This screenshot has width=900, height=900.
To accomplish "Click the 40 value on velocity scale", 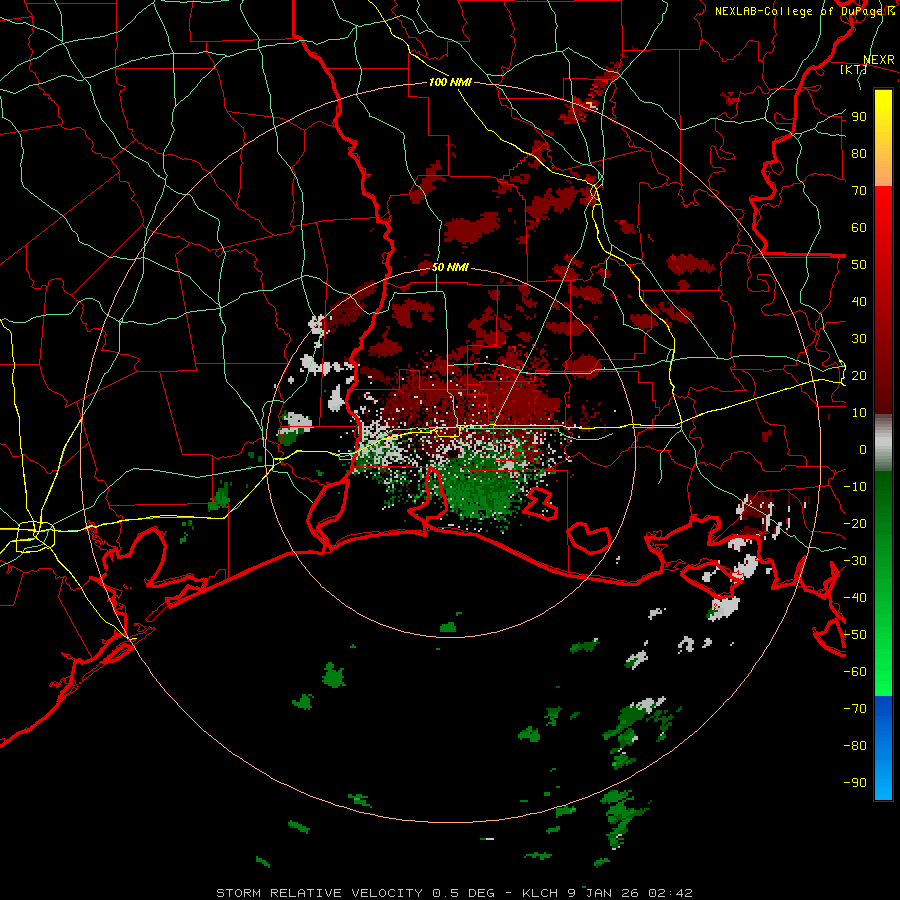I will tap(859, 301).
